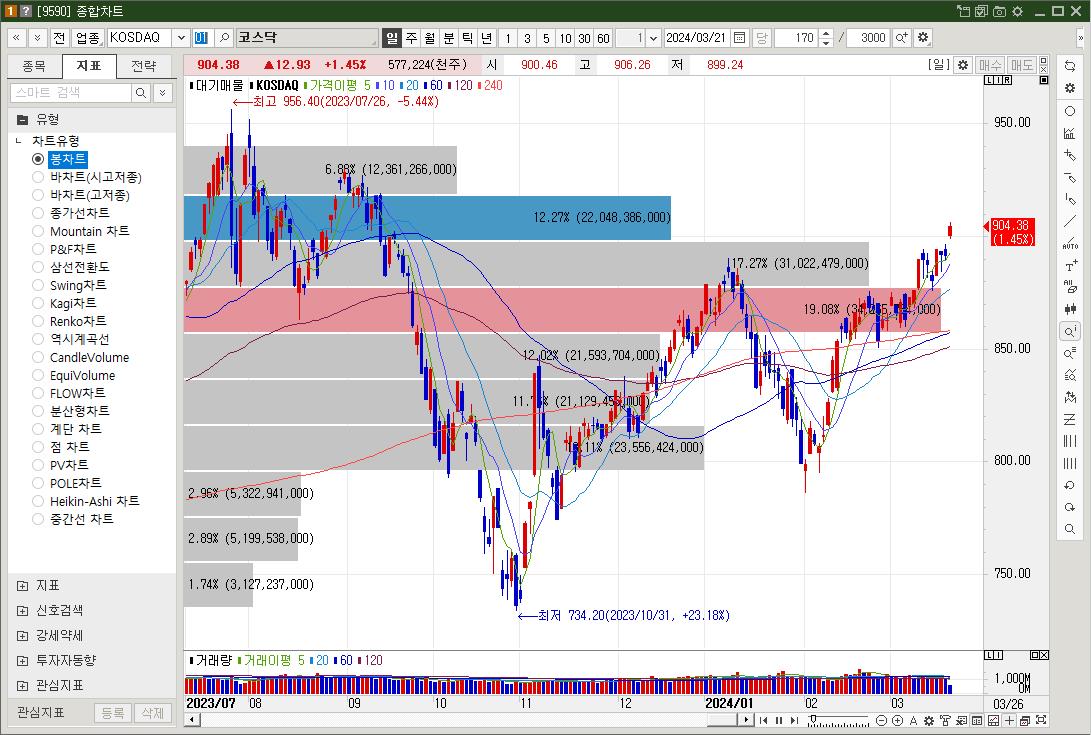Viewport: 1091px width, 735px height.
Task: Pick the Renko차트 chart type
Action: click(x=38, y=322)
